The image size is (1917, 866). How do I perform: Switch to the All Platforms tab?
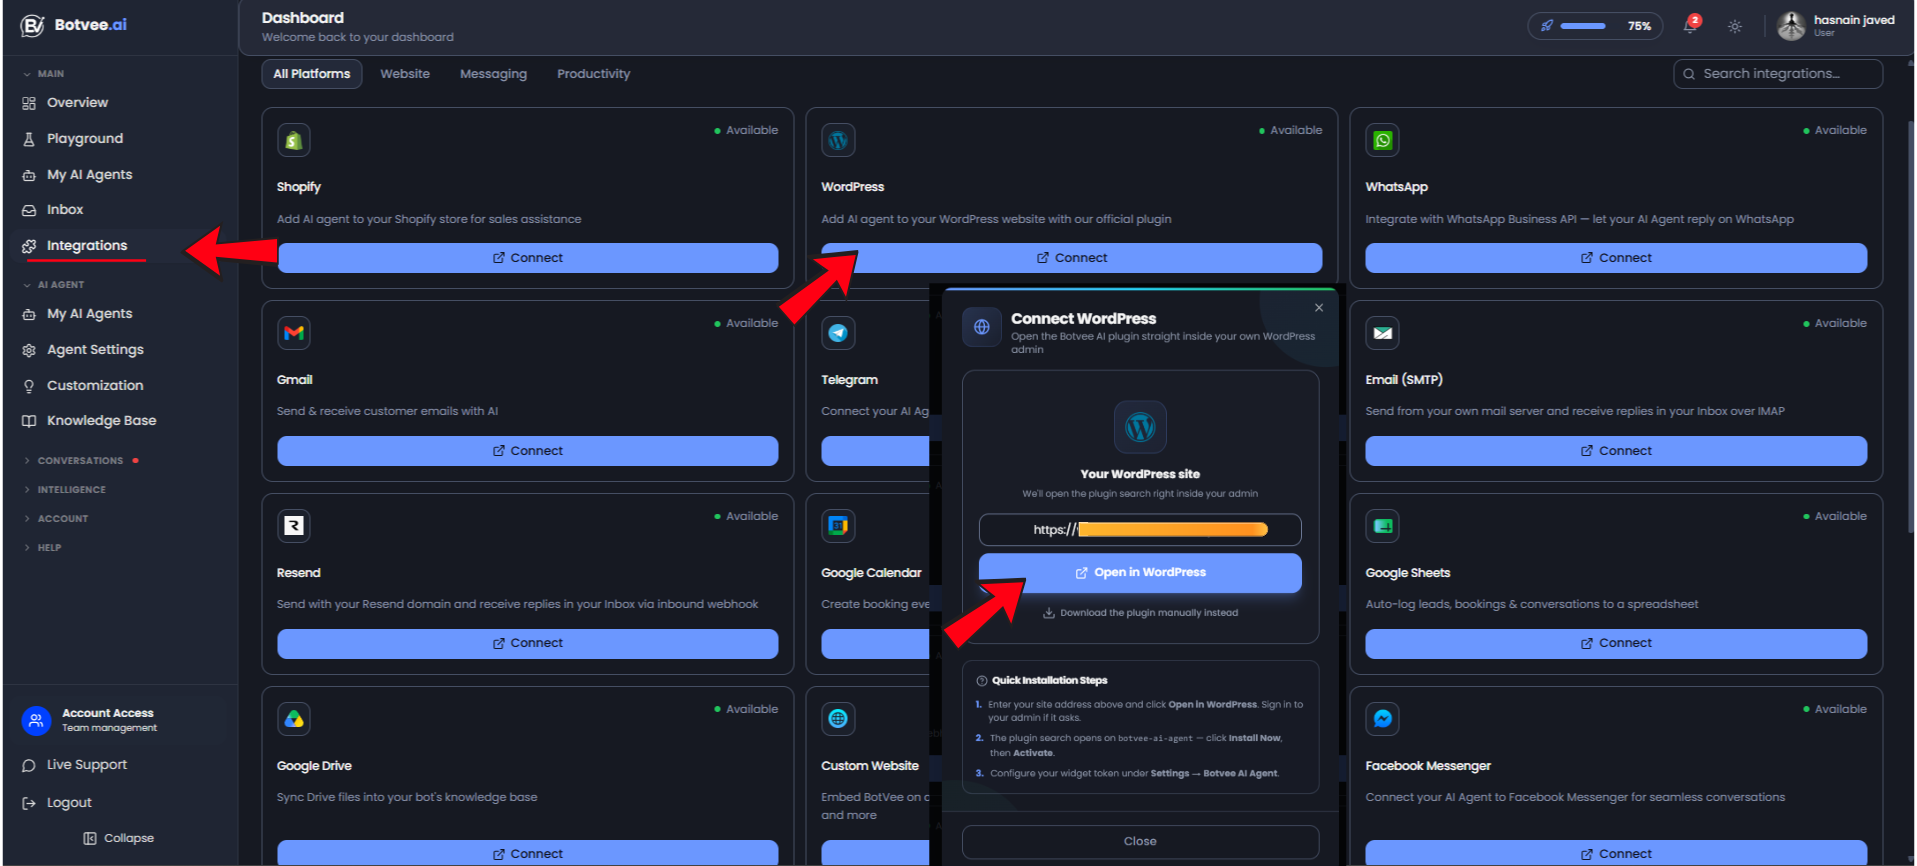click(312, 74)
